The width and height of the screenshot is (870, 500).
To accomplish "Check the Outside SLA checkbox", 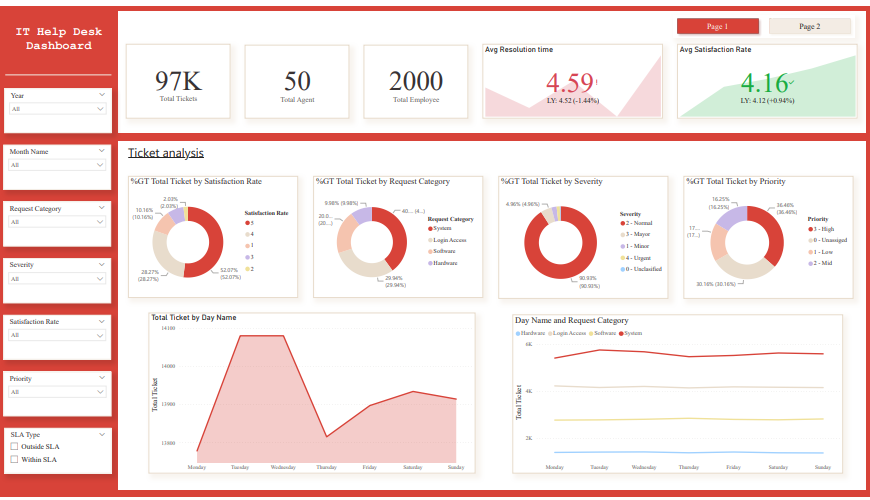I will pos(14,447).
